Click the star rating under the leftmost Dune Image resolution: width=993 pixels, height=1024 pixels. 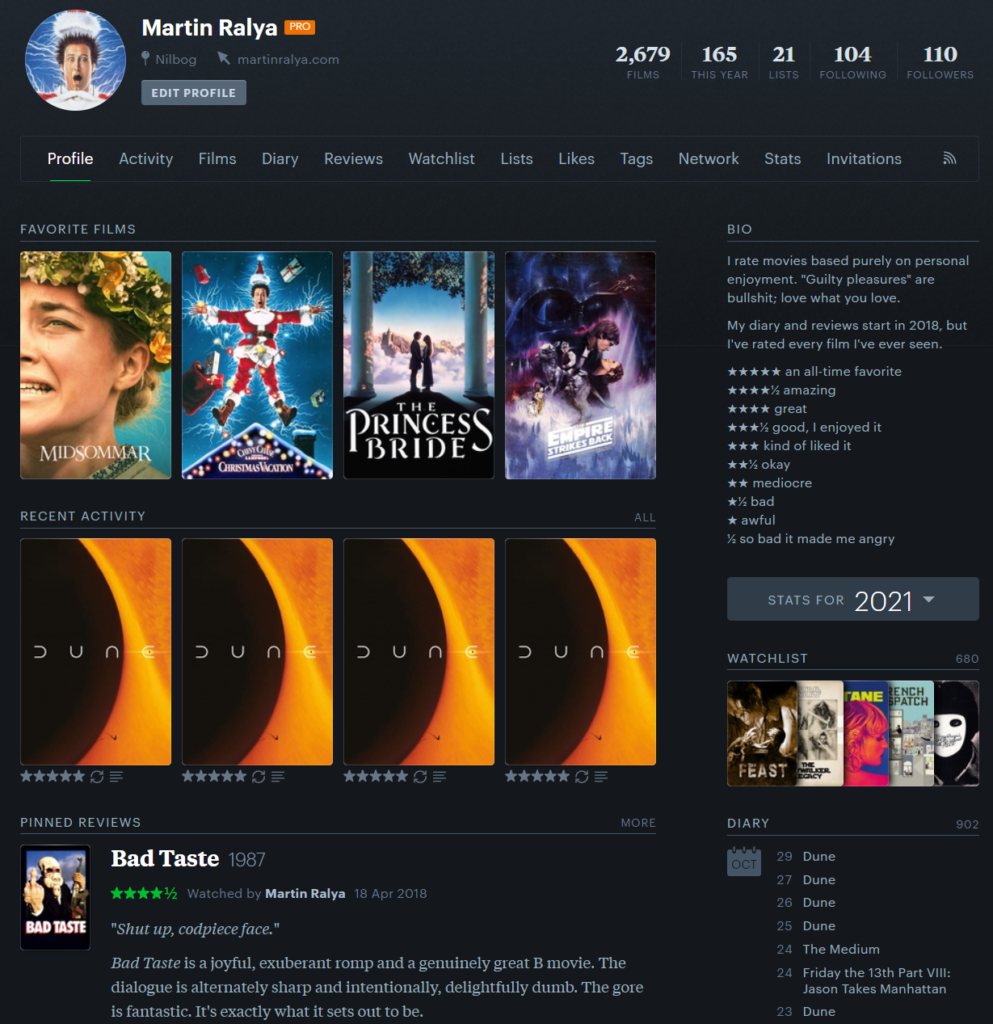click(x=53, y=776)
